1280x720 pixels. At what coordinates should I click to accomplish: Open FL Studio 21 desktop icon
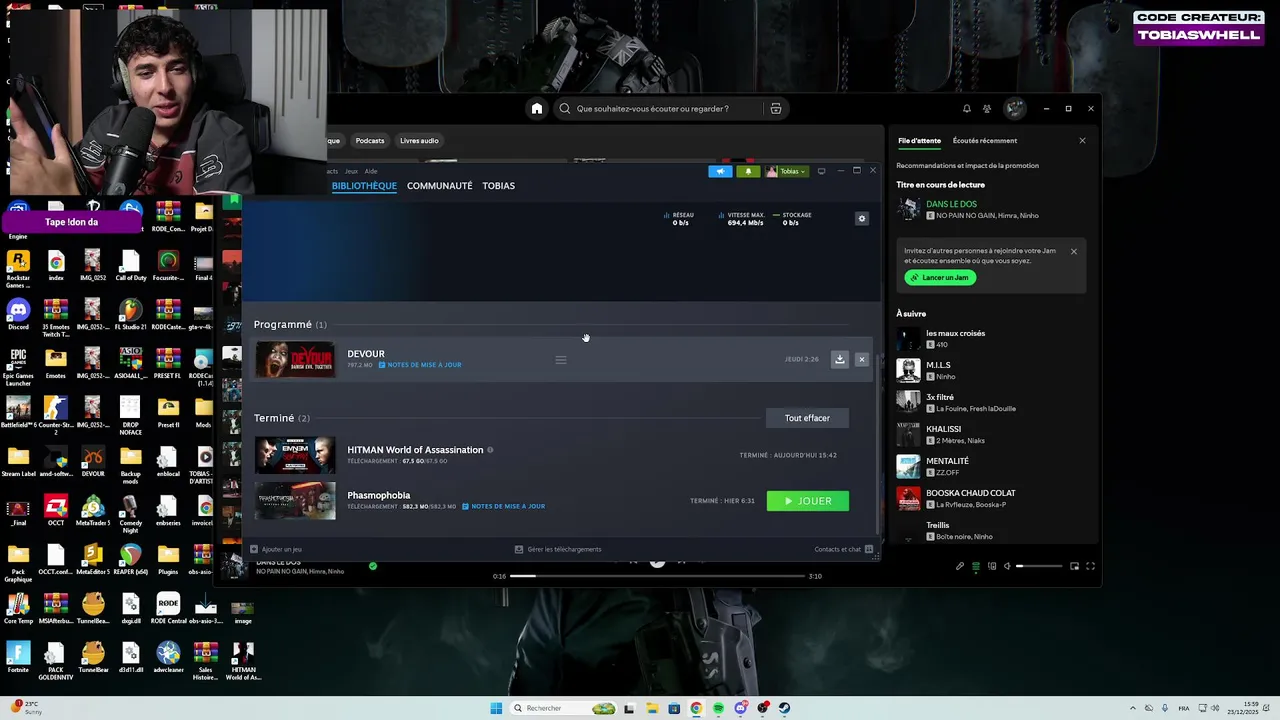130,315
